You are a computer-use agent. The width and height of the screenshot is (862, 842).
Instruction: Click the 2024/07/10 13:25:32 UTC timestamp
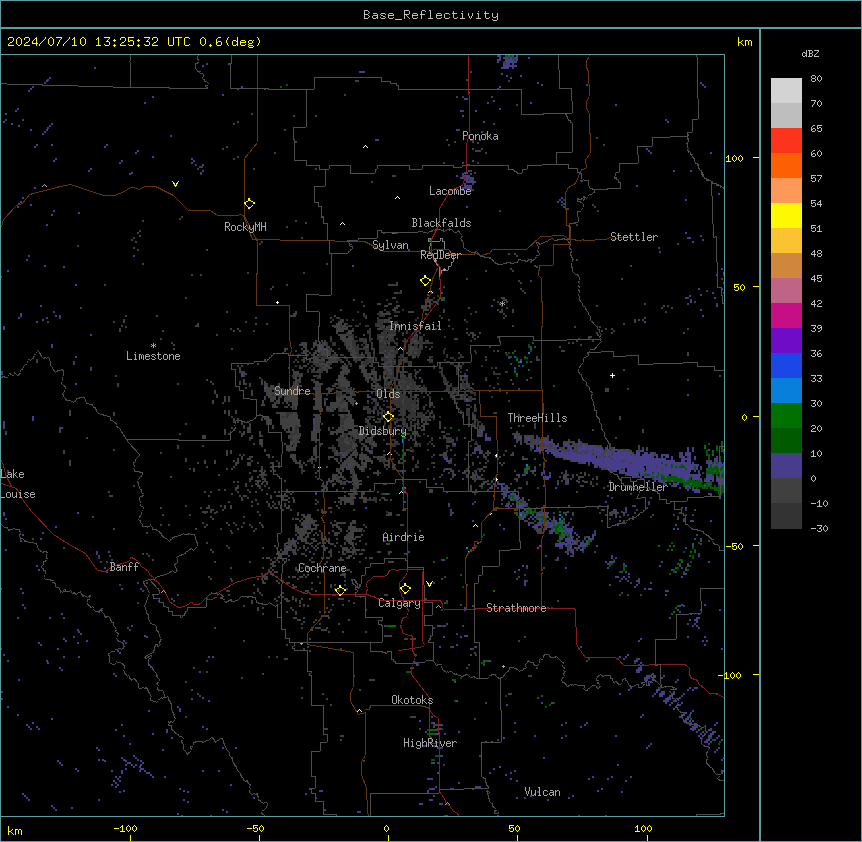pos(99,42)
